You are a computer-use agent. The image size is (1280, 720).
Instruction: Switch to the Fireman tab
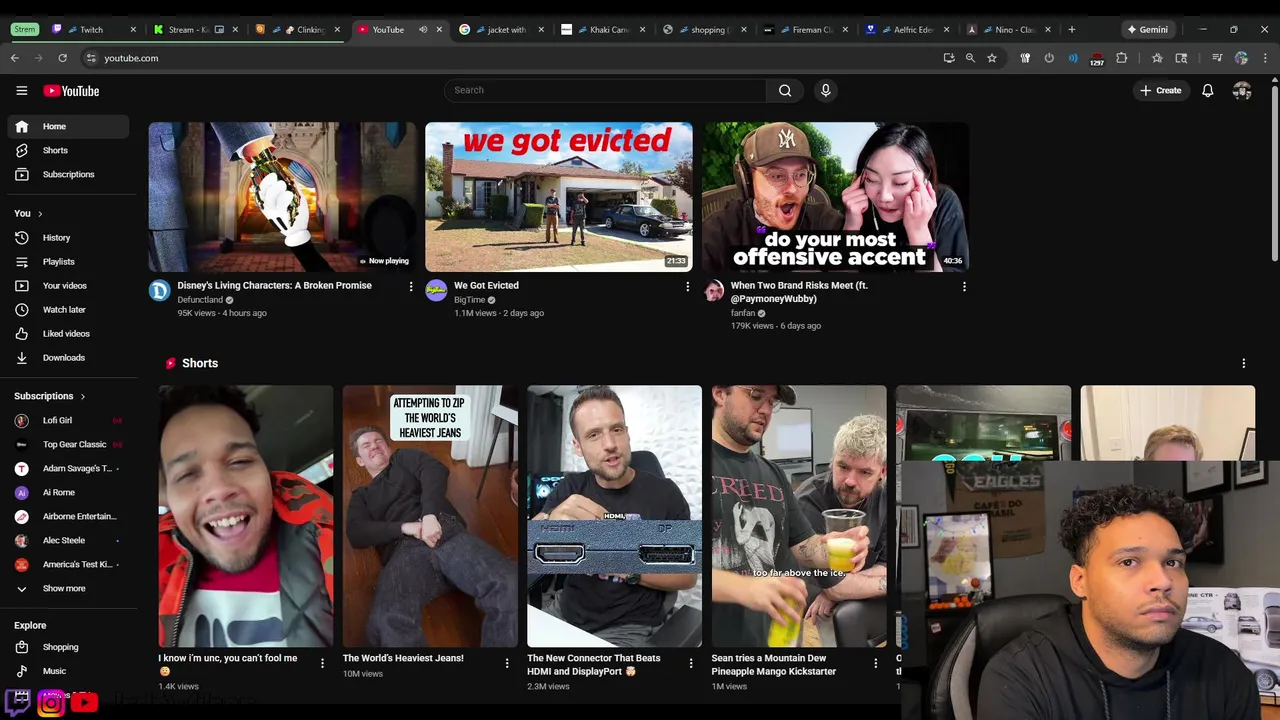click(x=804, y=30)
